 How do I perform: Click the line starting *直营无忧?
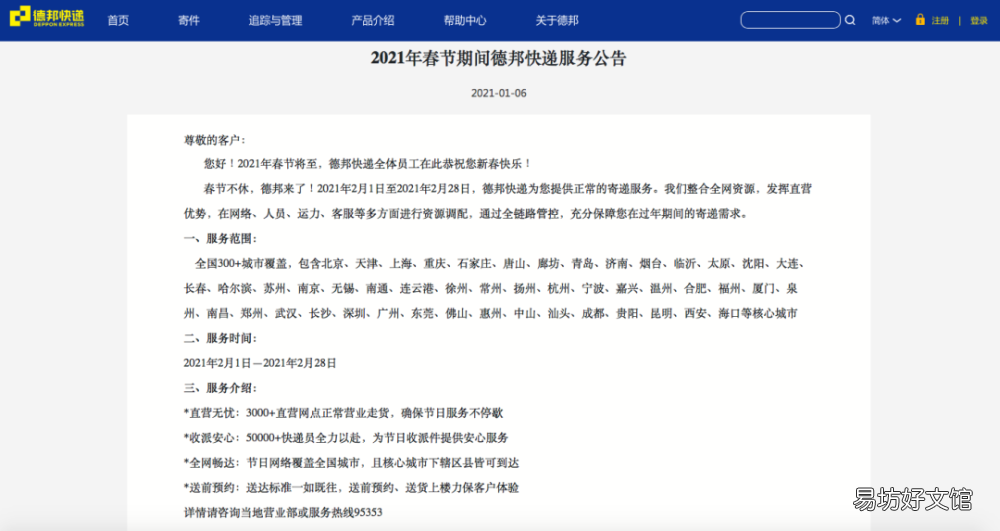pyautogui.click(x=343, y=412)
